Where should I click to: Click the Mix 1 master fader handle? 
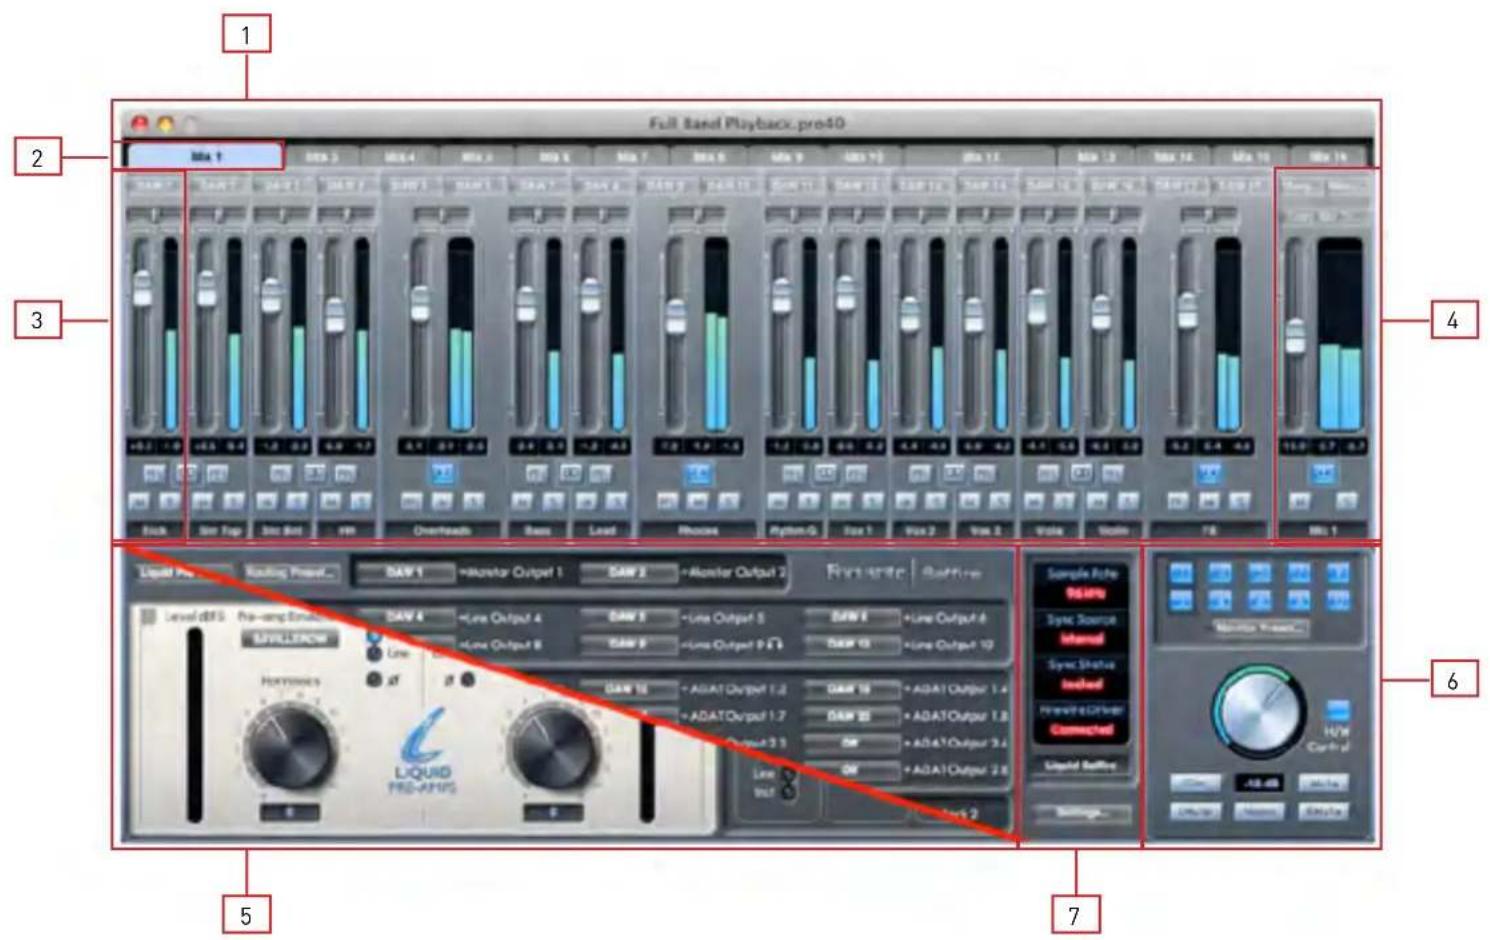[1295, 336]
